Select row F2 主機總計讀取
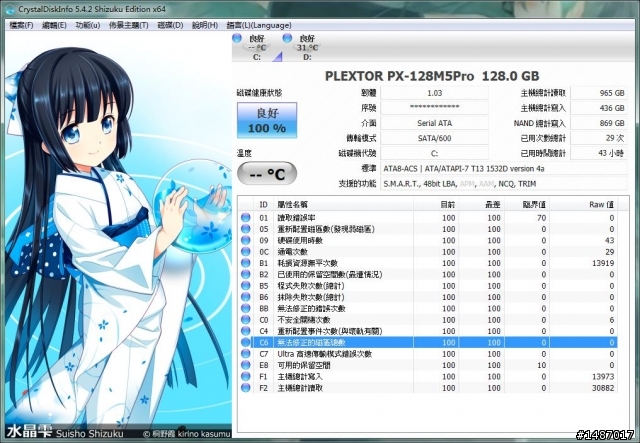The width and height of the screenshot is (640, 443). point(427,388)
